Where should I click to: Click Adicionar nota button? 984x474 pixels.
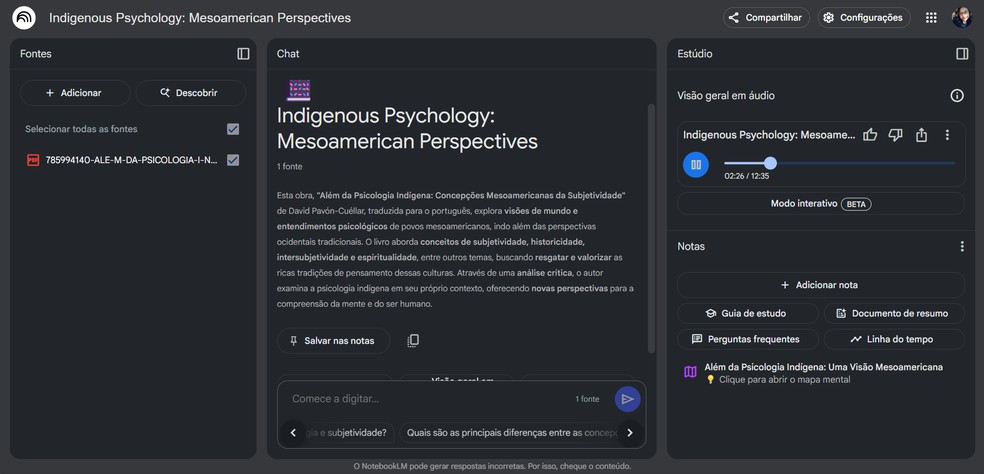pyautogui.click(x=821, y=285)
